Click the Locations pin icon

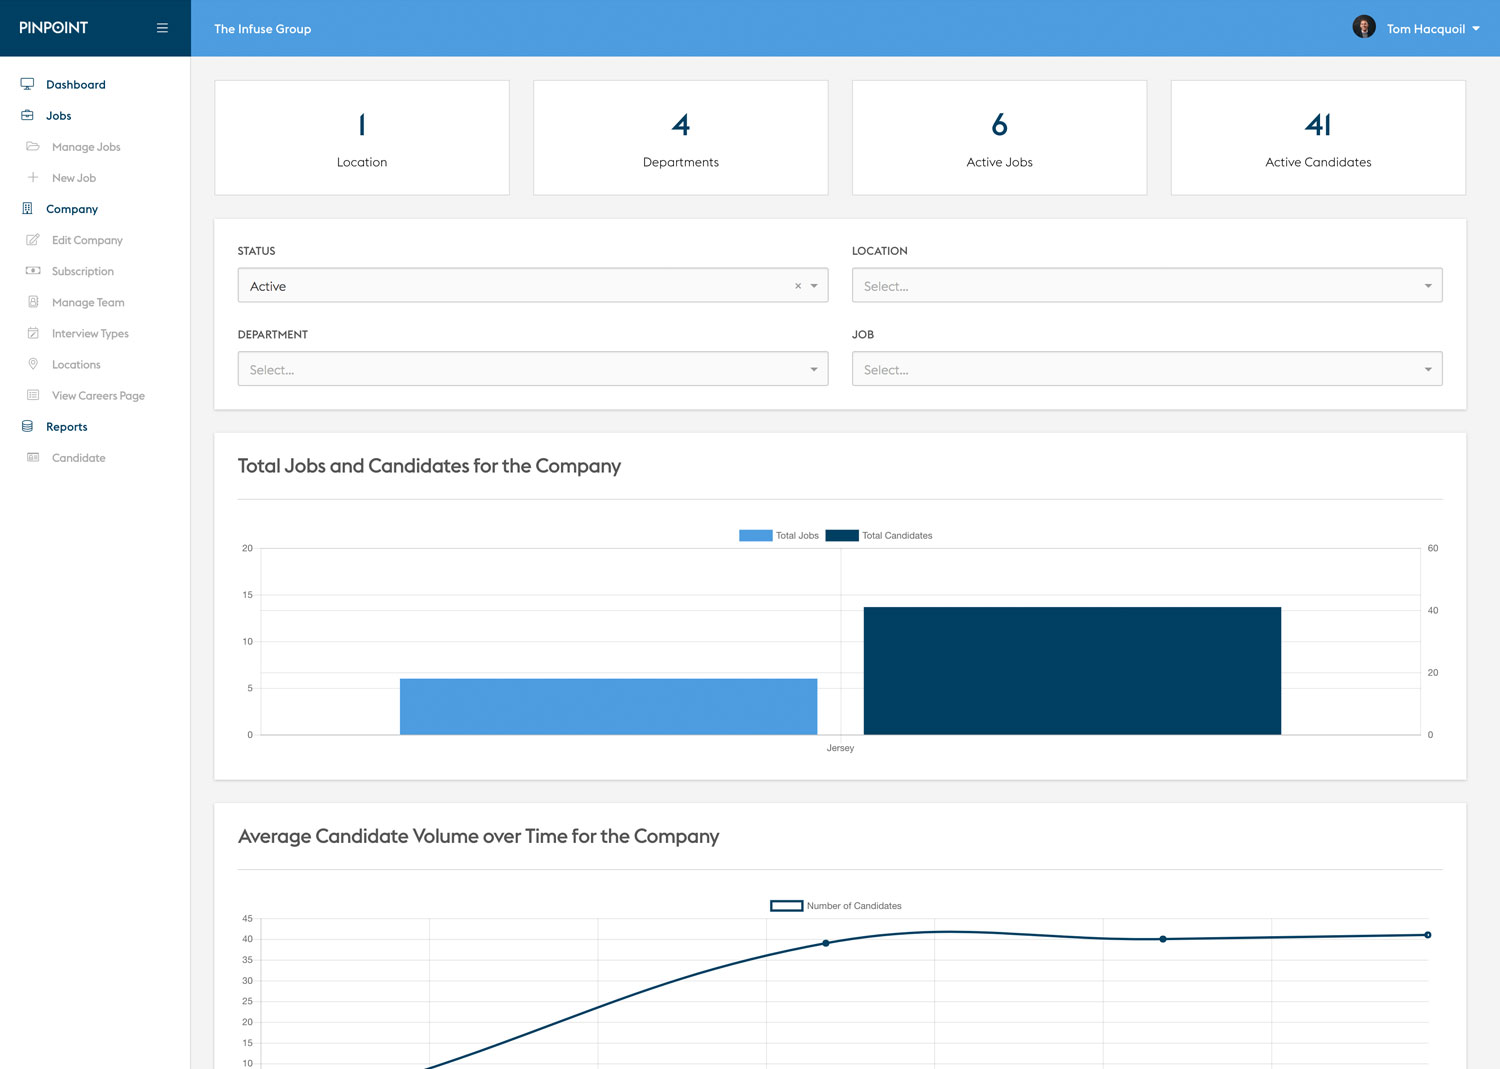point(33,364)
